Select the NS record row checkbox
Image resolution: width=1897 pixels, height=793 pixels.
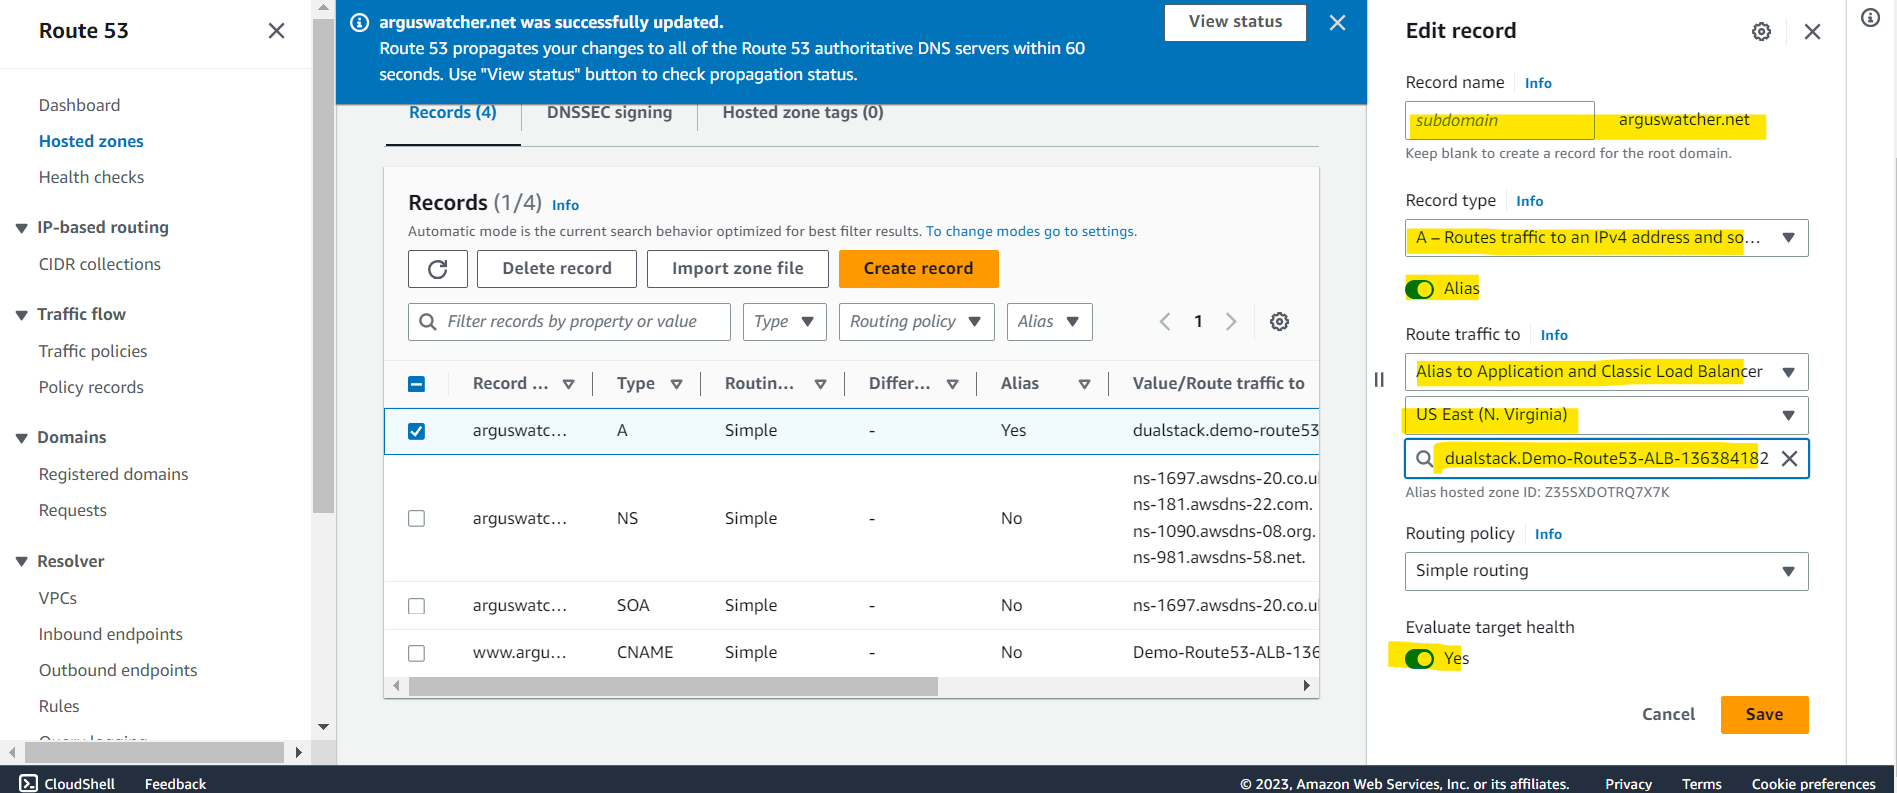[x=417, y=518]
